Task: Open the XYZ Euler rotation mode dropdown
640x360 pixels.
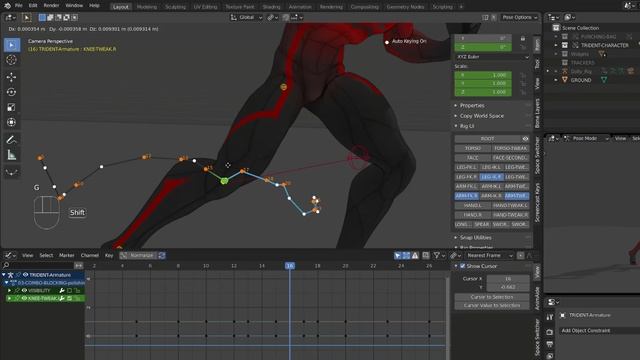Action: pyautogui.click(x=492, y=57)
